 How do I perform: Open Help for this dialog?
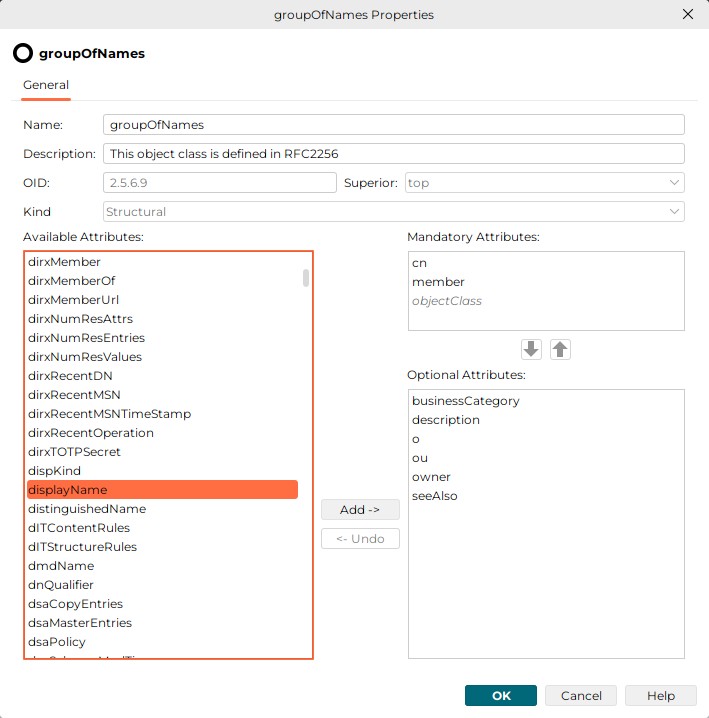coord(660,696)
